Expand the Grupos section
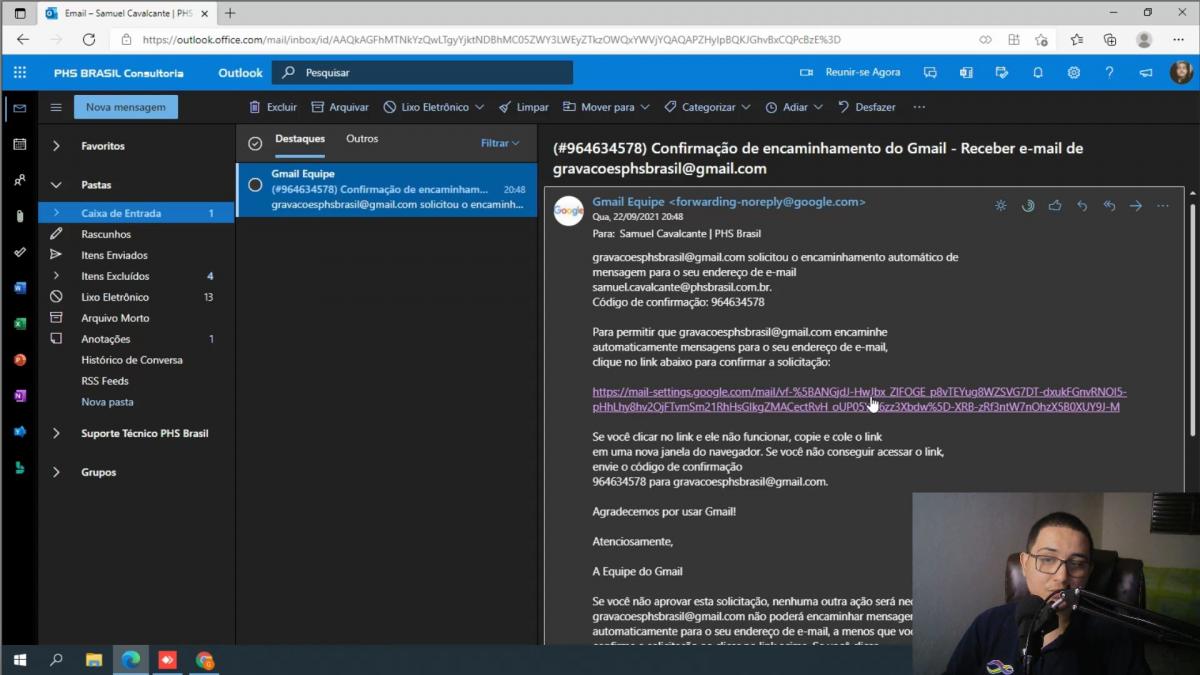Viewport: 1200px width, 675px height. 56,472
